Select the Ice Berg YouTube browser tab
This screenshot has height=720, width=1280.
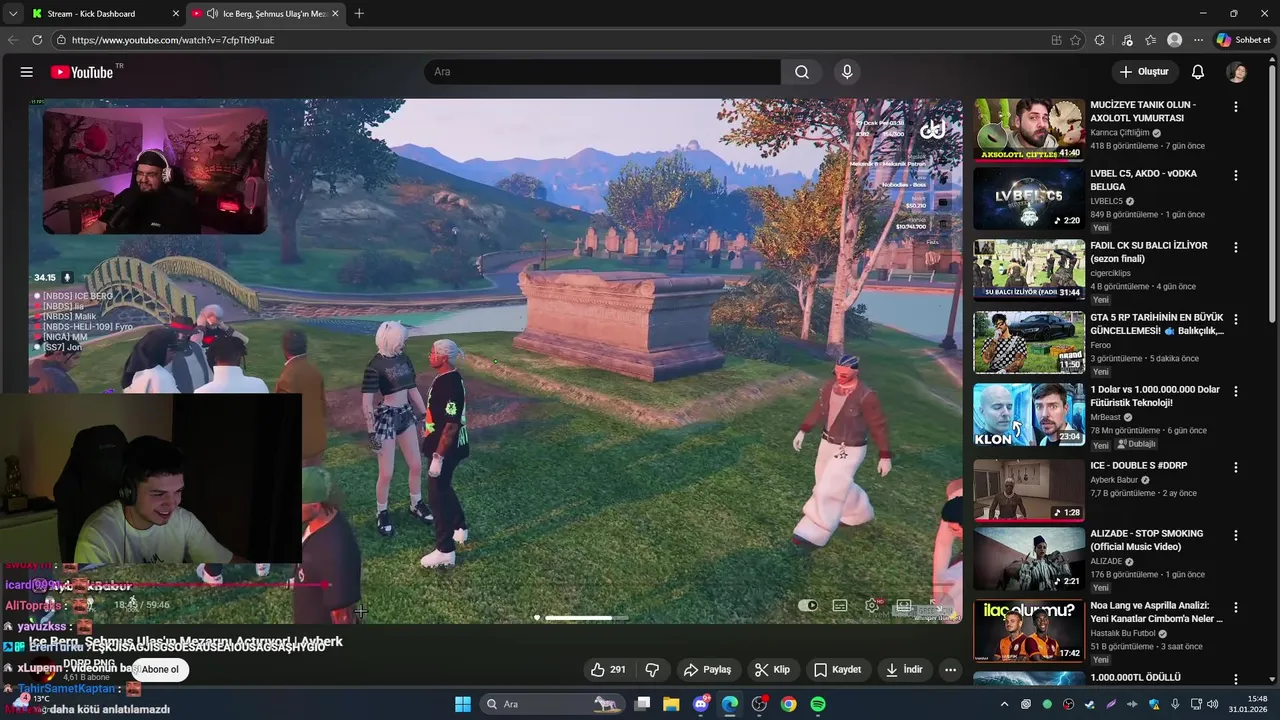coord(265,14)
